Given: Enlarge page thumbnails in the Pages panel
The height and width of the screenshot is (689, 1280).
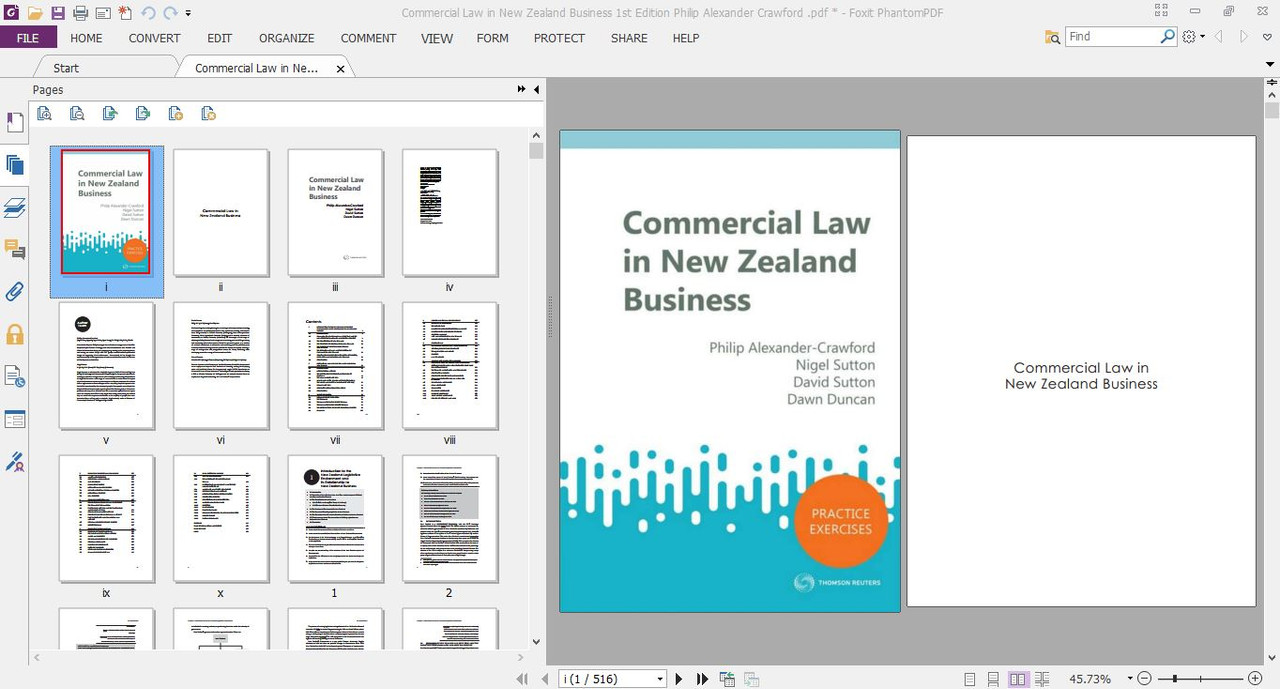Looking at the screenshot, I should coord(45,113).
